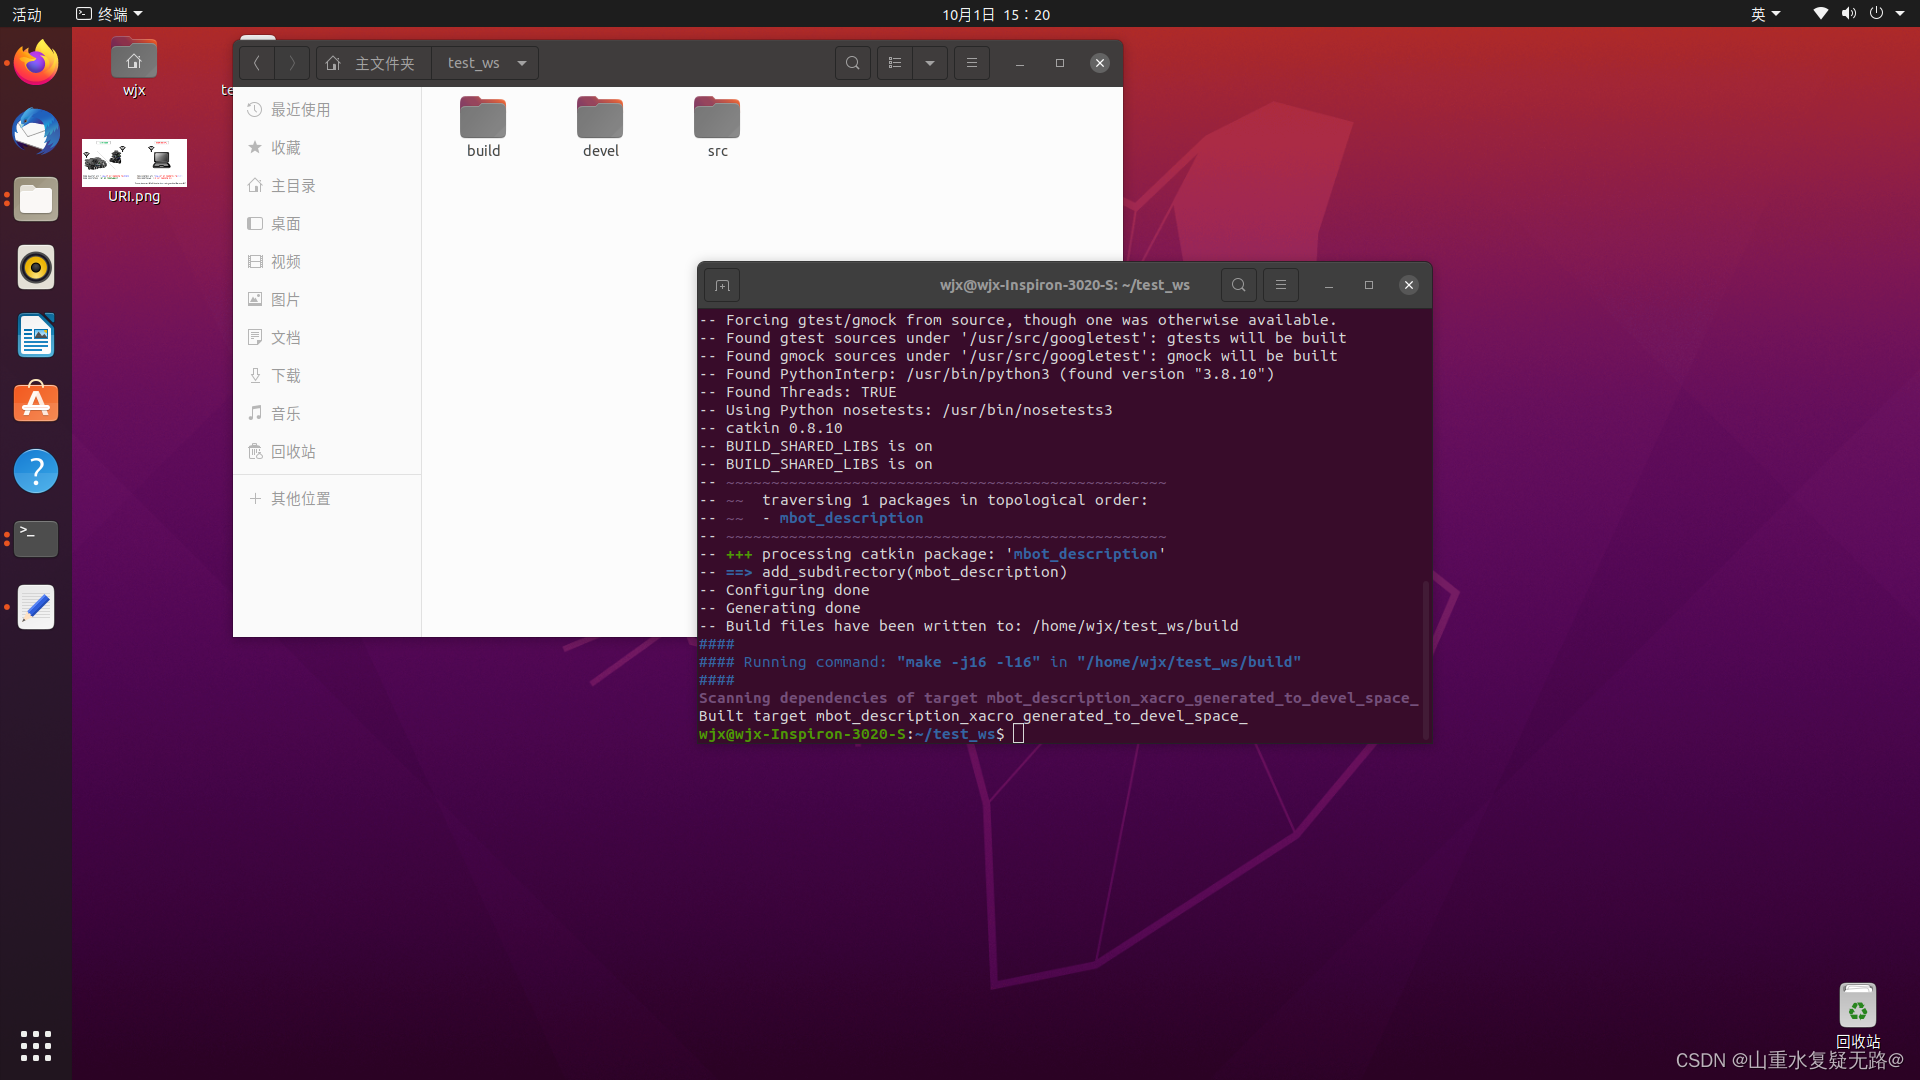Open the test_ws path bar dropdown

tap(522, 63)
